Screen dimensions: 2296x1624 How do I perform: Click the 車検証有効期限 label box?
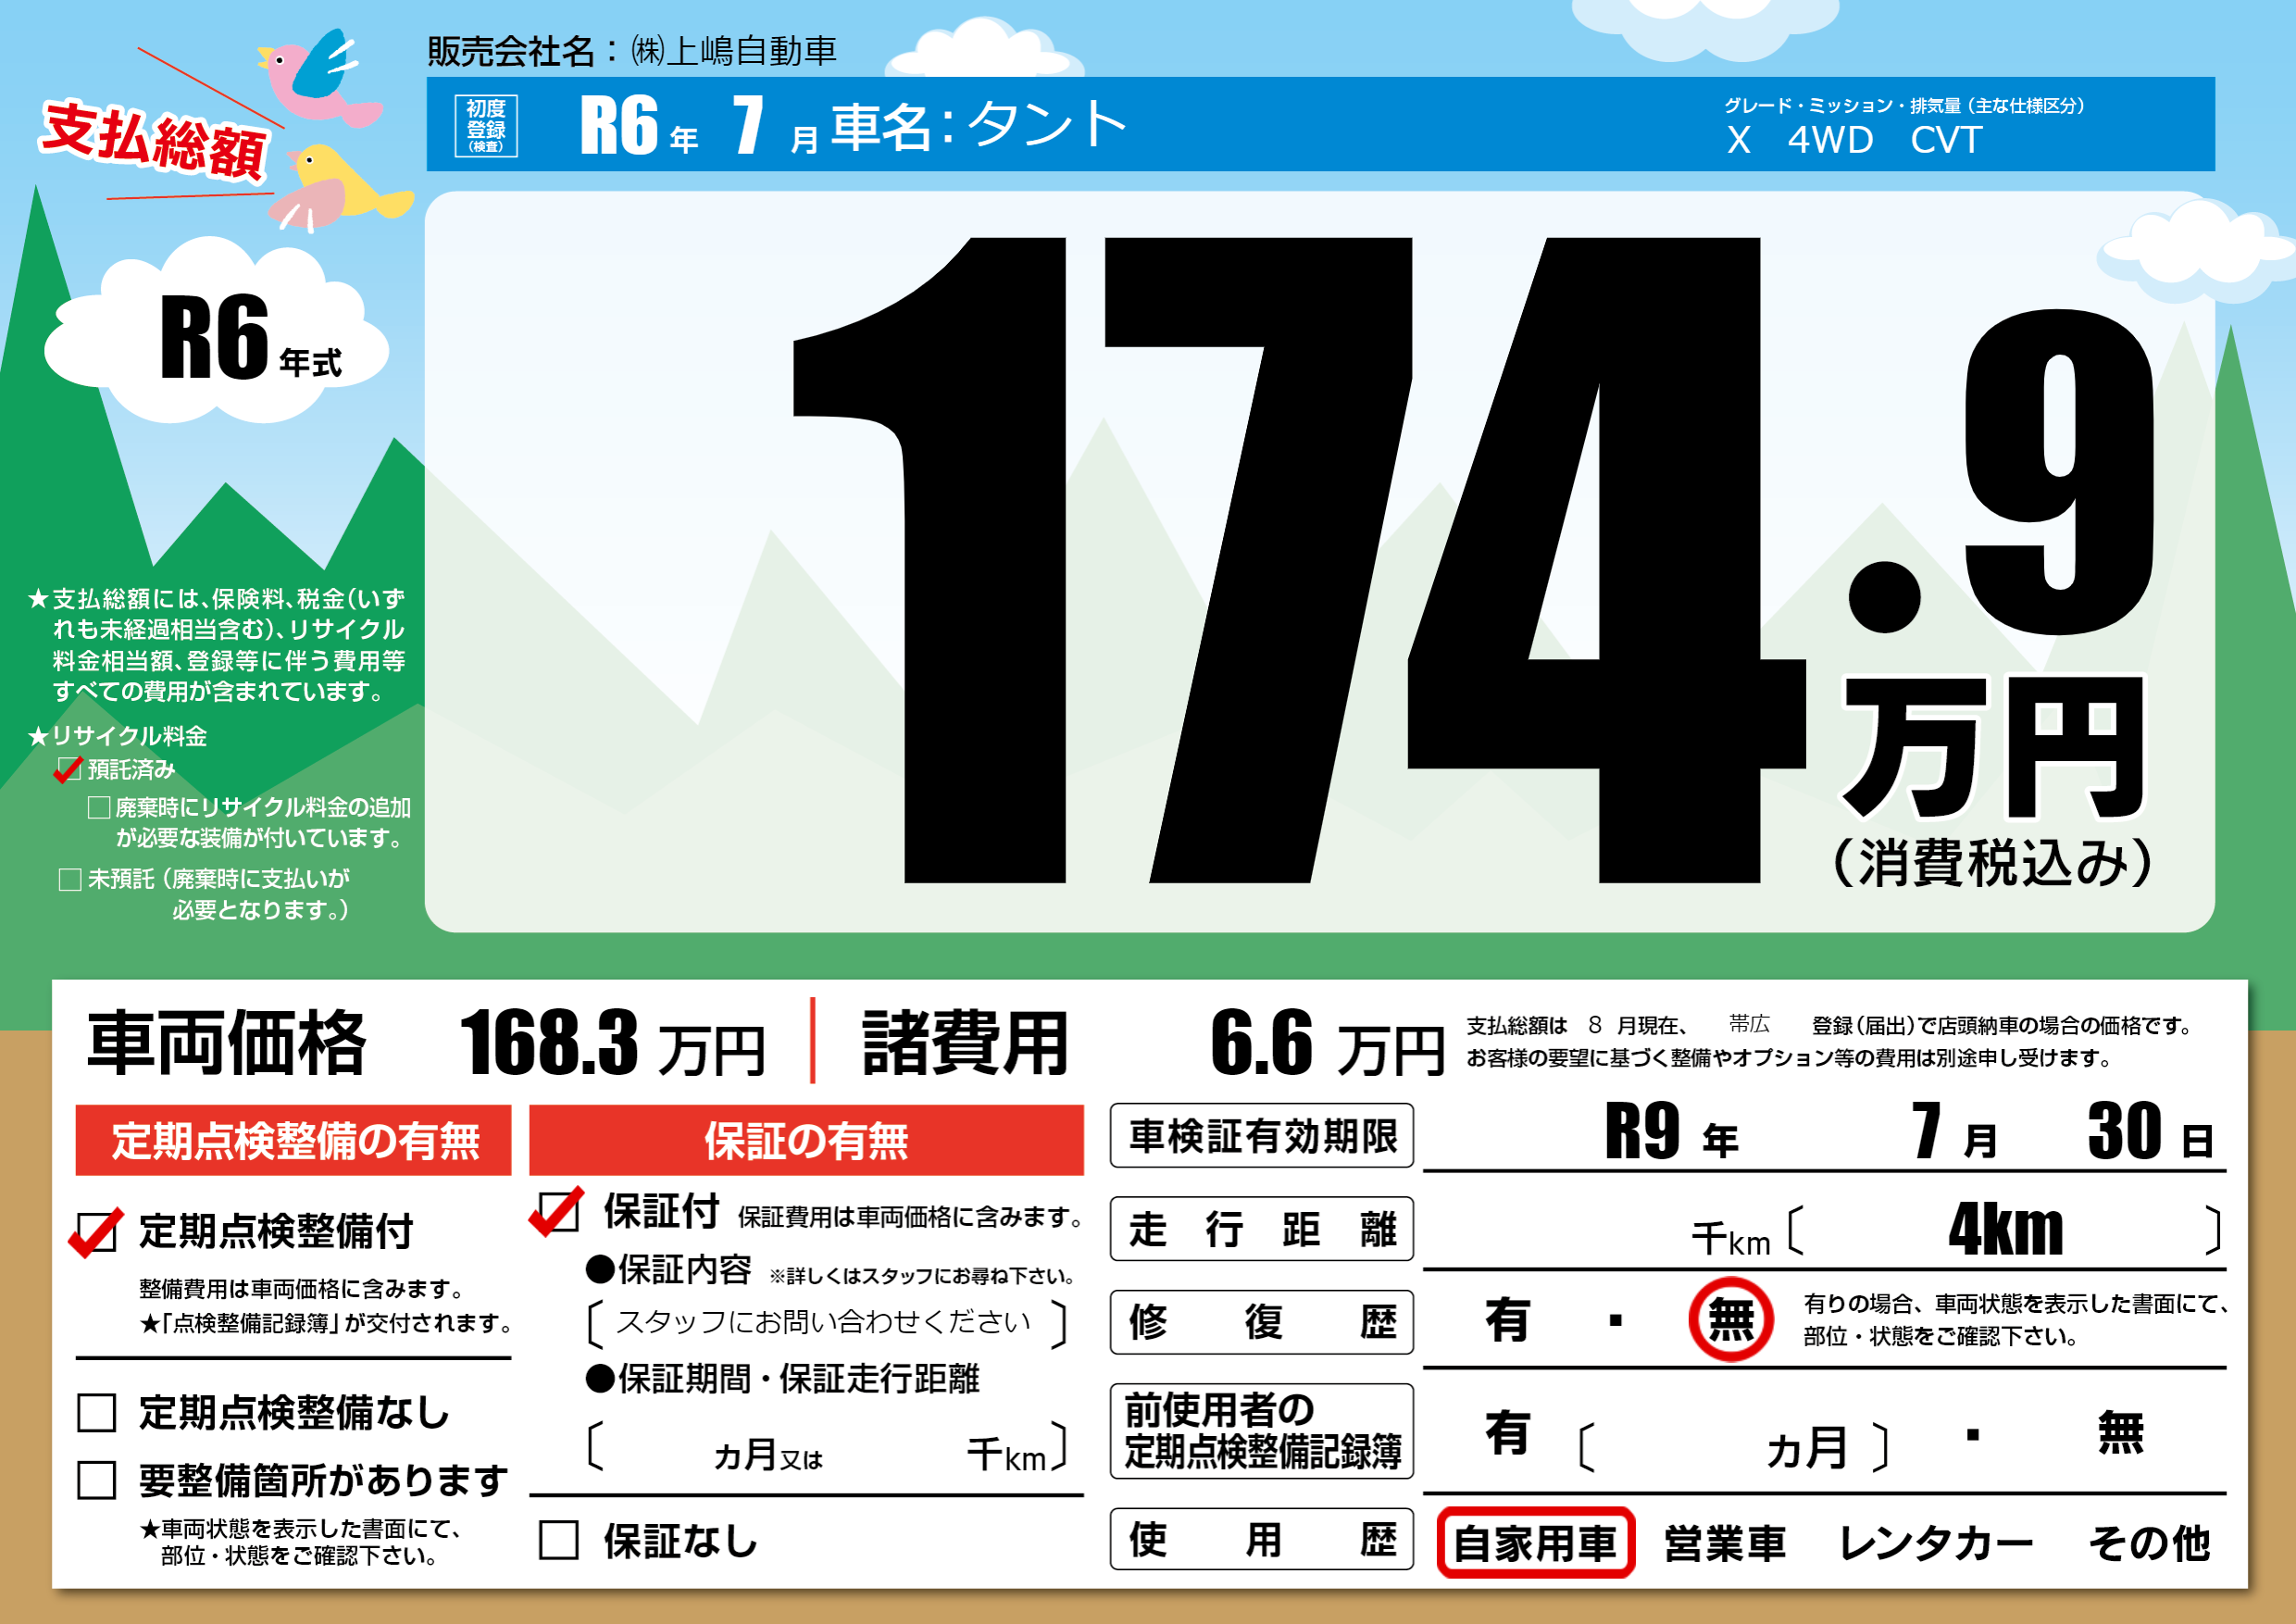1261,1136
